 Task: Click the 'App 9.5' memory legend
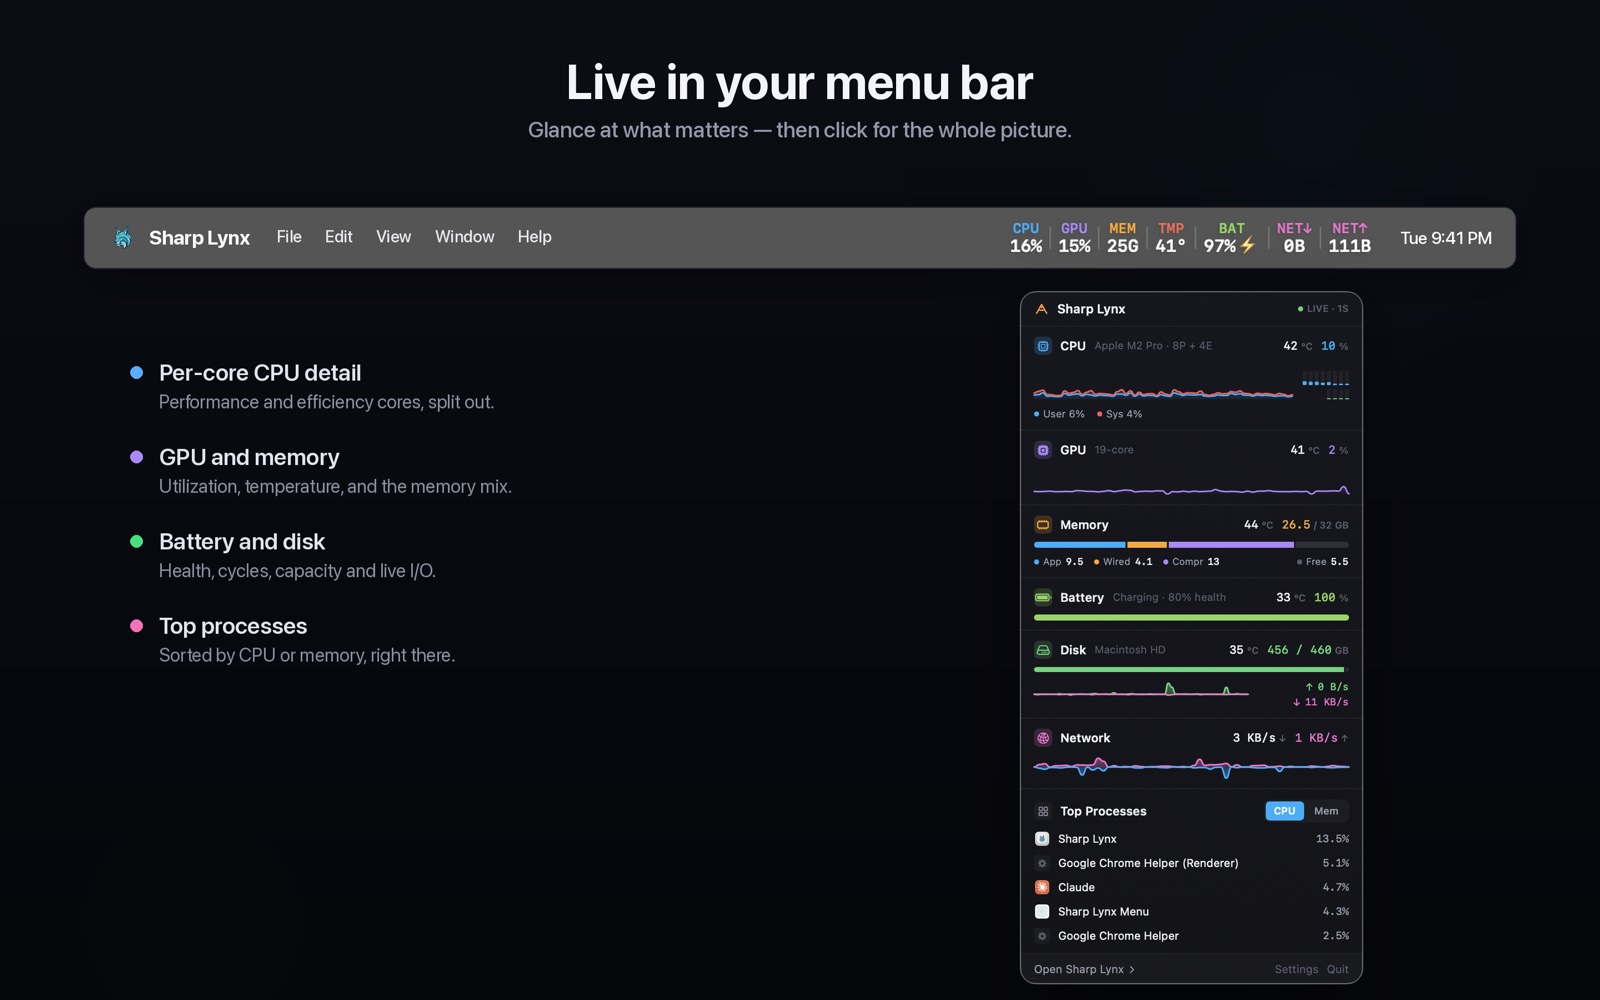click(x=1059, y=562)
